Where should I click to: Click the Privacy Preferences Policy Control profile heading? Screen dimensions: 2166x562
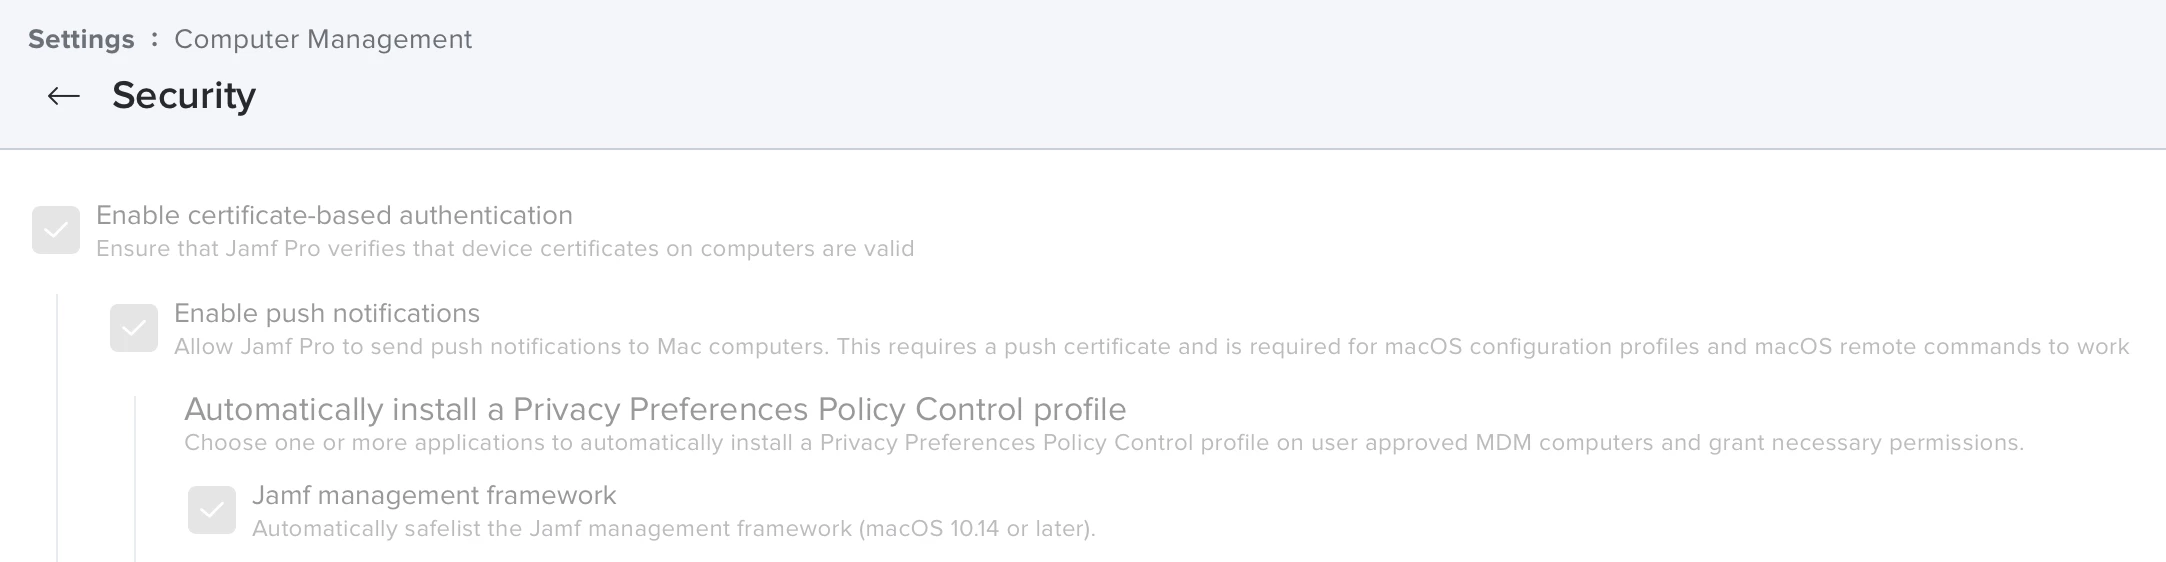click(x=655, y=409)
